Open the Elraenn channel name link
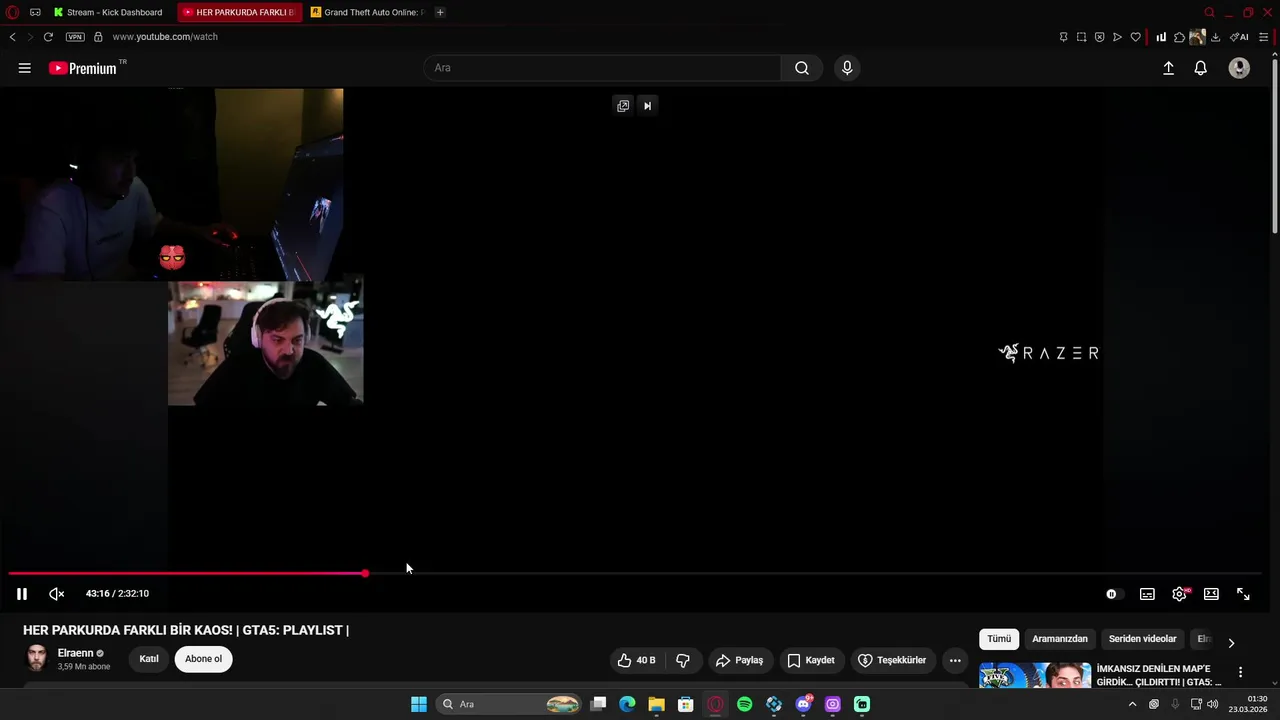1280x720 pixels. coord(75,653)
